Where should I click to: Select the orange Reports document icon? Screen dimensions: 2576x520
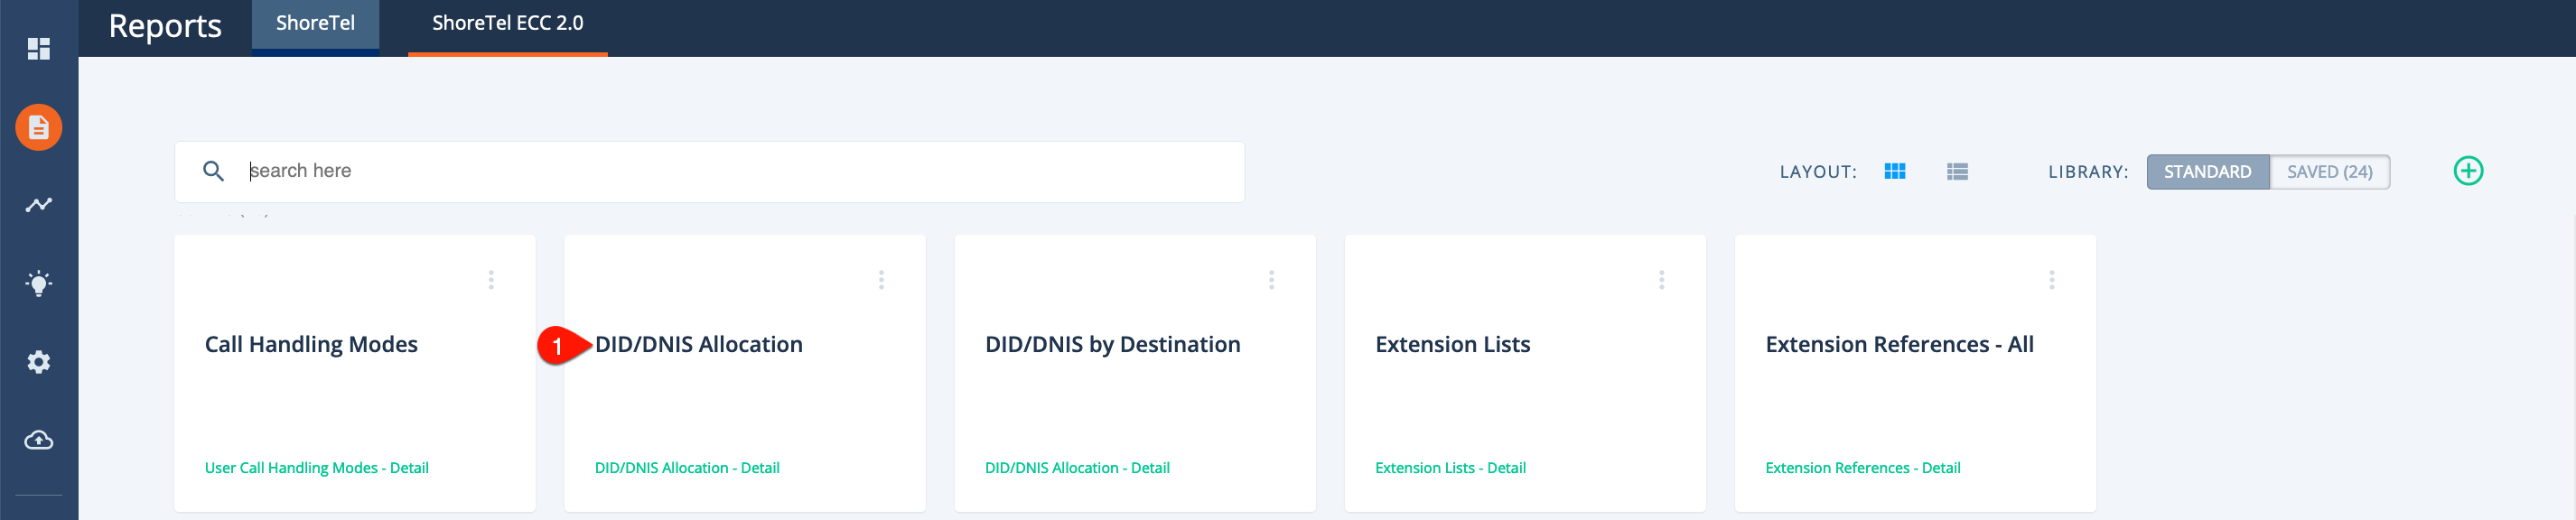point(39,128)
